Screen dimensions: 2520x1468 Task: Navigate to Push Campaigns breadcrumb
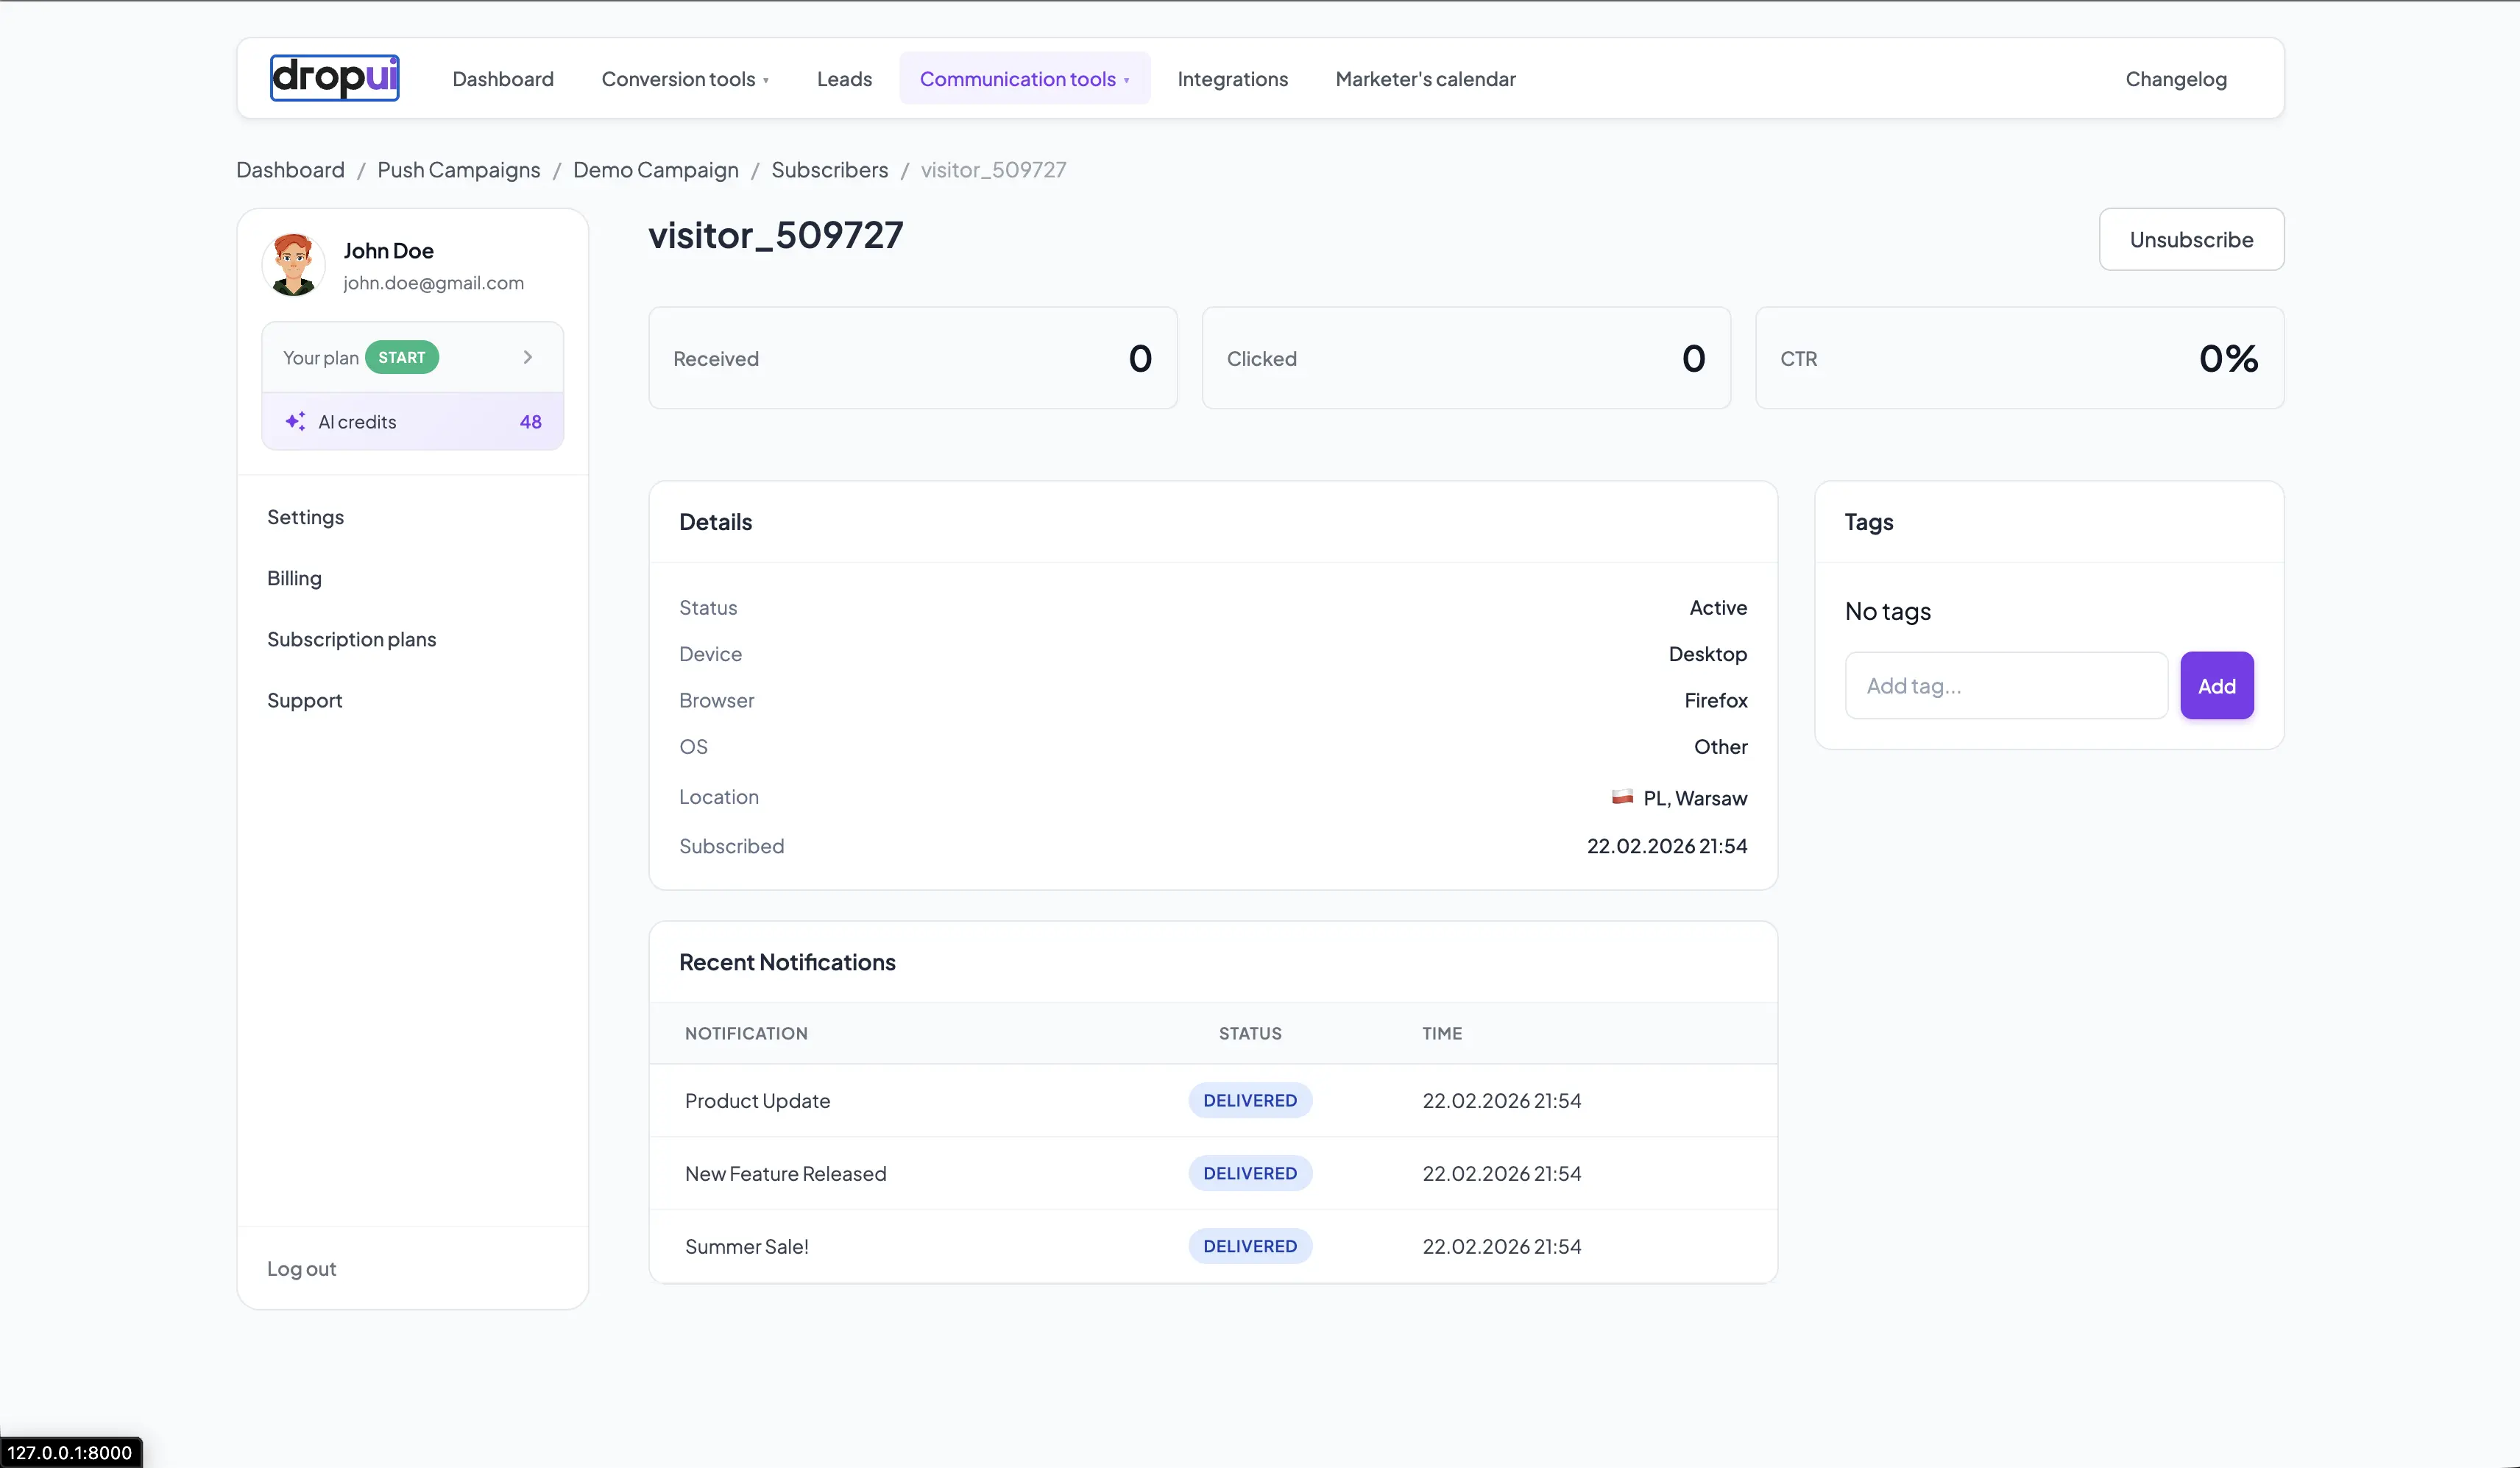(458, 170)
